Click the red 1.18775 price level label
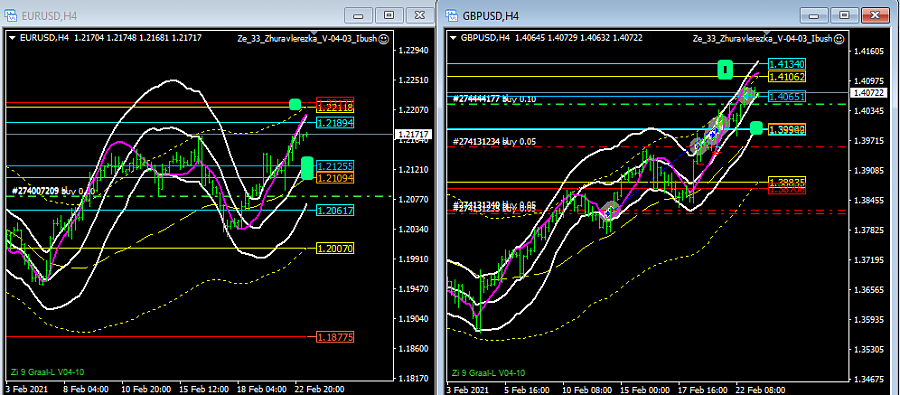The image size is (900, 395). tap(335, 337)
